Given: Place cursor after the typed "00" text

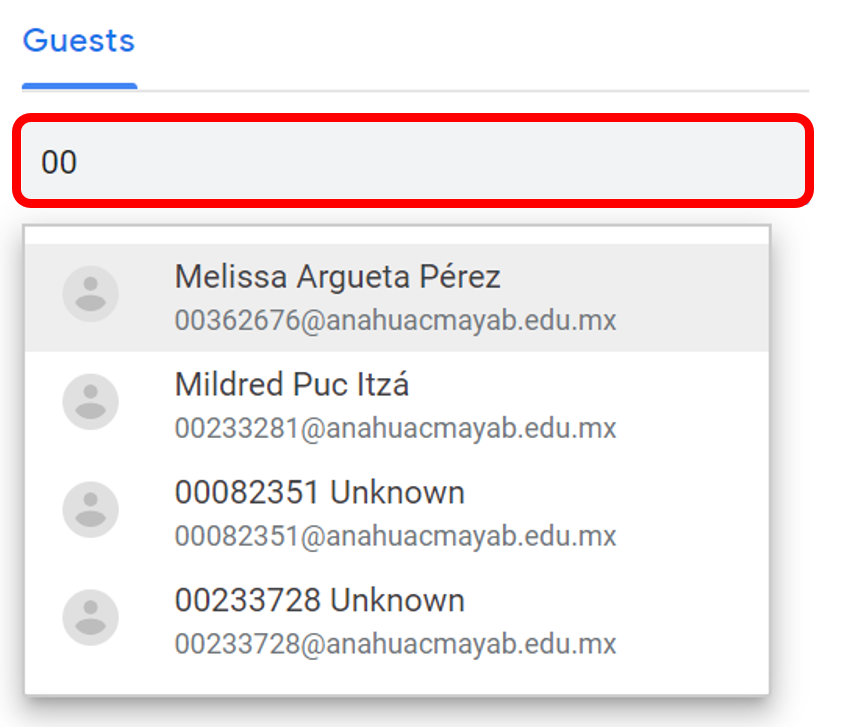Looking at the screenshot, I should 79,162.
